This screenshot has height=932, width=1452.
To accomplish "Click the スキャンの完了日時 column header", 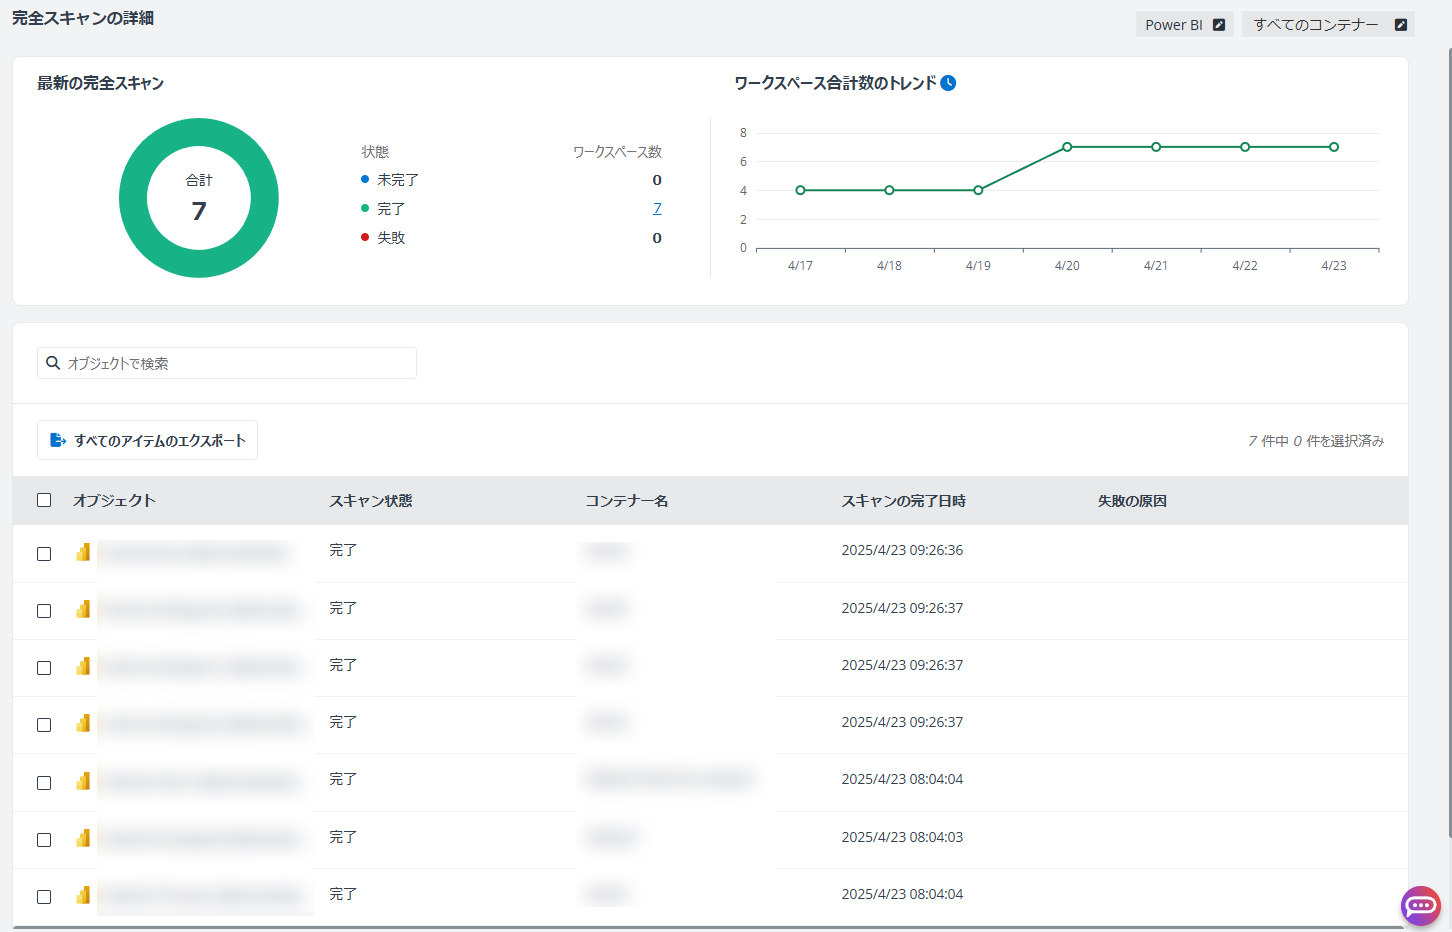I will (x=904, y=500).
